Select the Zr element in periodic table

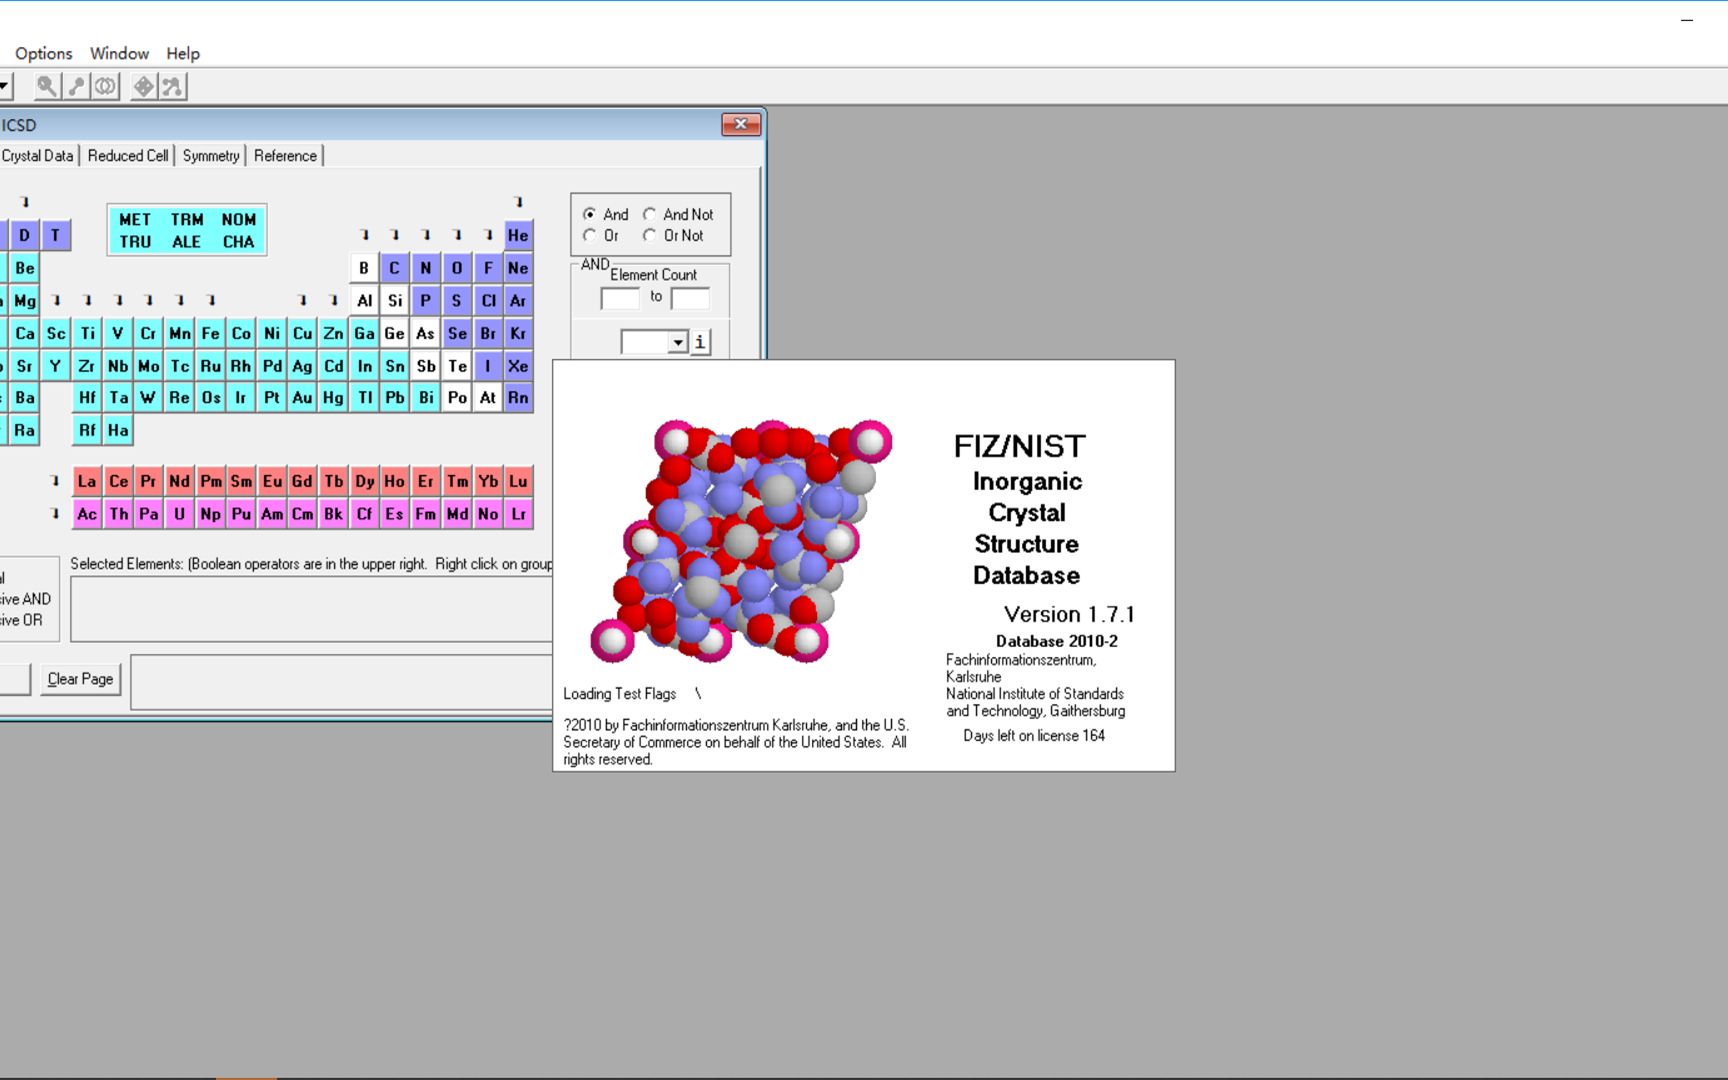pyautogui.click(x=87, y=366)
